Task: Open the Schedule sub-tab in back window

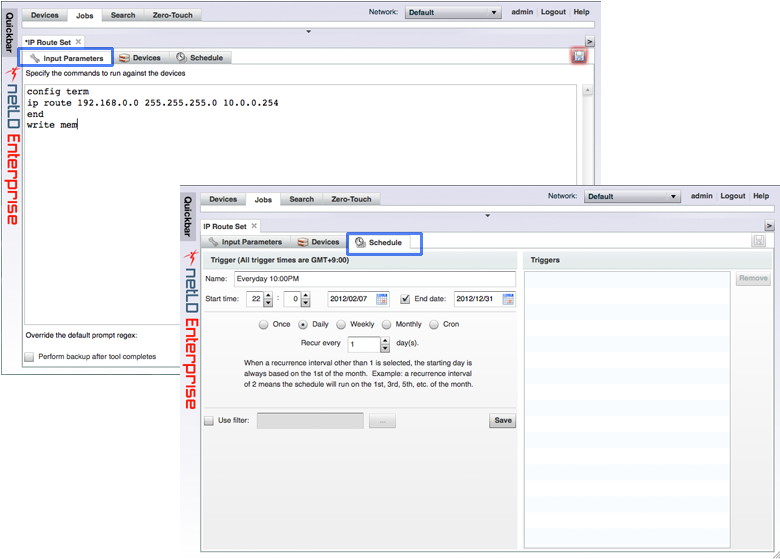Action: [200, 58]
